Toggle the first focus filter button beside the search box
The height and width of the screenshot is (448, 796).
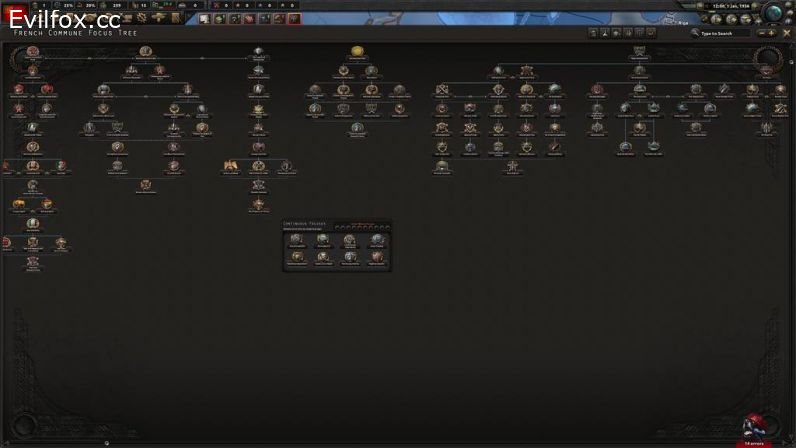(593, 33)
